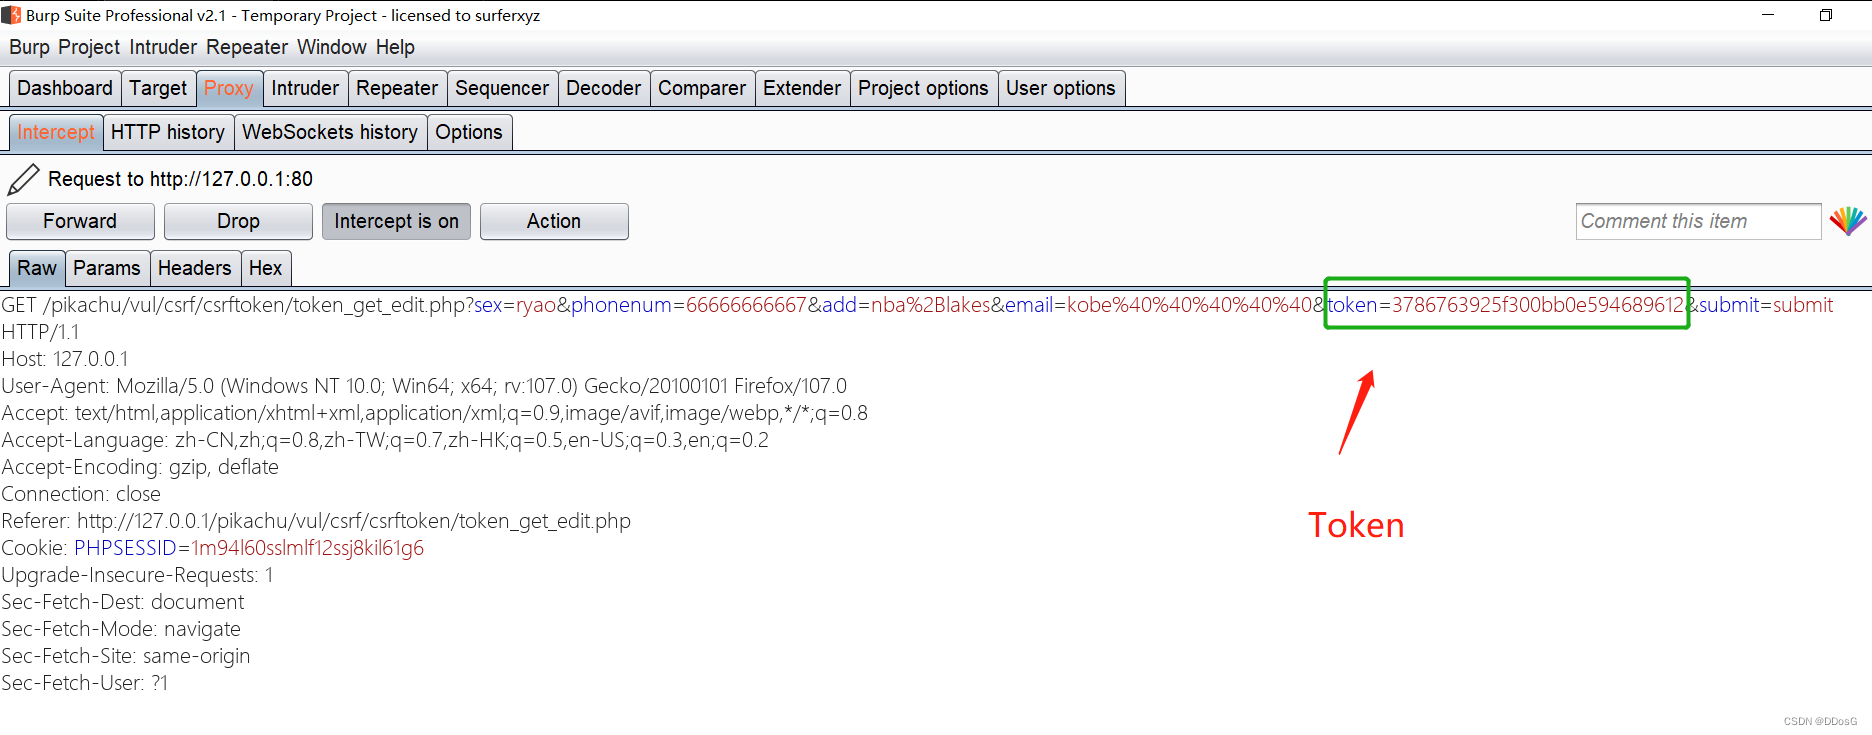Click the token parameter value in request
The height and width of the screenshot is (735, 1872).
[x=1538, y=305]
